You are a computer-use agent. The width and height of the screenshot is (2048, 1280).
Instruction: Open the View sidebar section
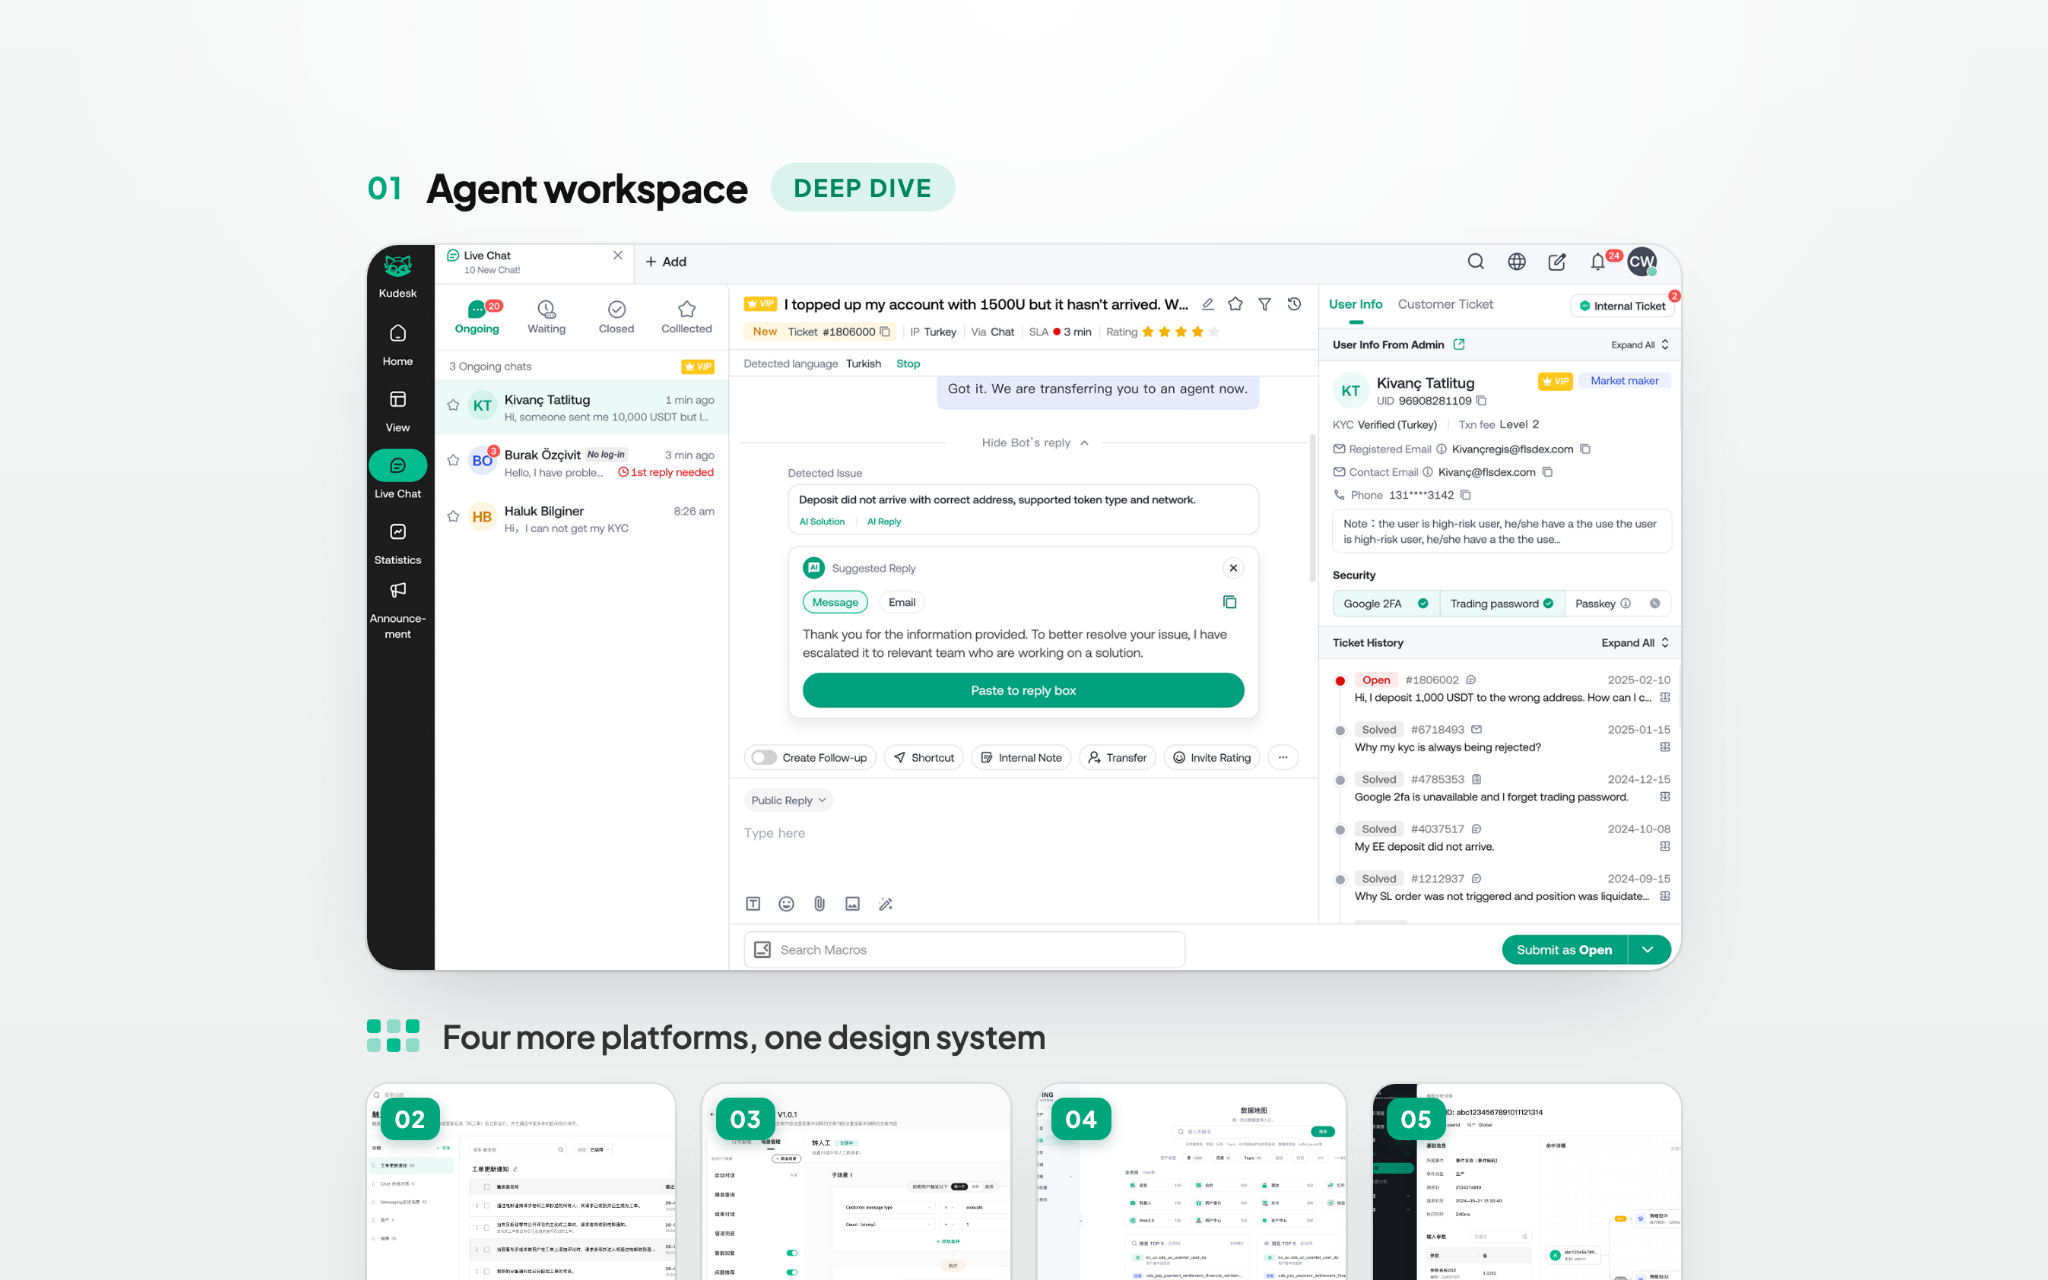point(397,411)
